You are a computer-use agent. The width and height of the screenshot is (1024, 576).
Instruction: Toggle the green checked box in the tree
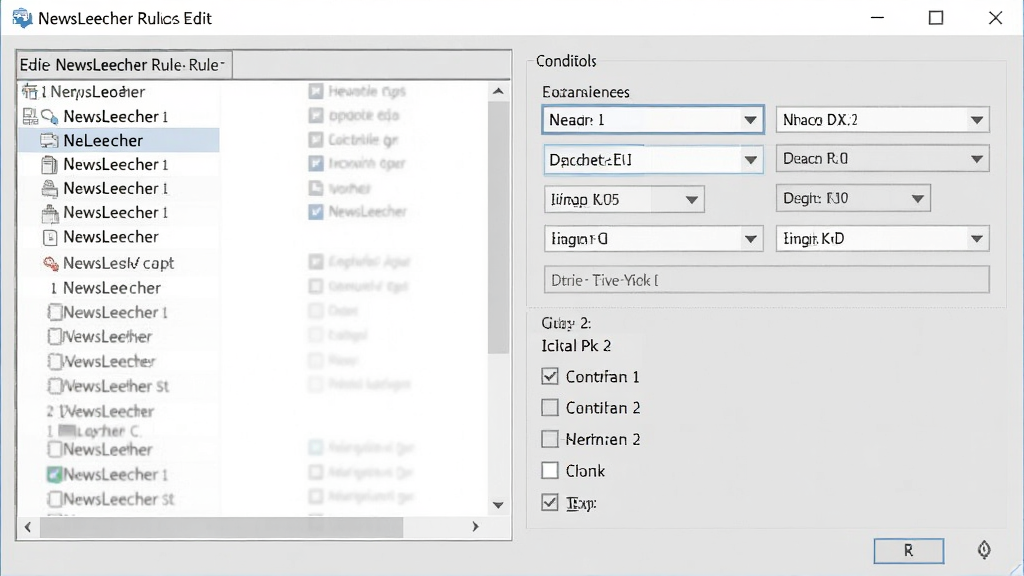pos(55,474)
